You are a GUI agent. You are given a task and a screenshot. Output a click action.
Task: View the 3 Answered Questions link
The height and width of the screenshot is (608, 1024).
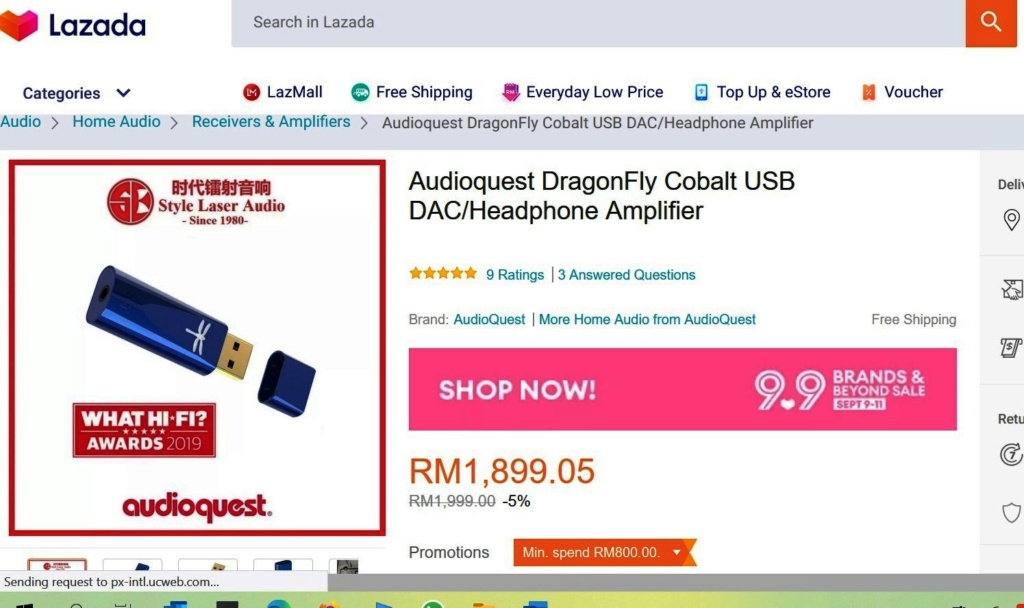[x=626, y=275]
